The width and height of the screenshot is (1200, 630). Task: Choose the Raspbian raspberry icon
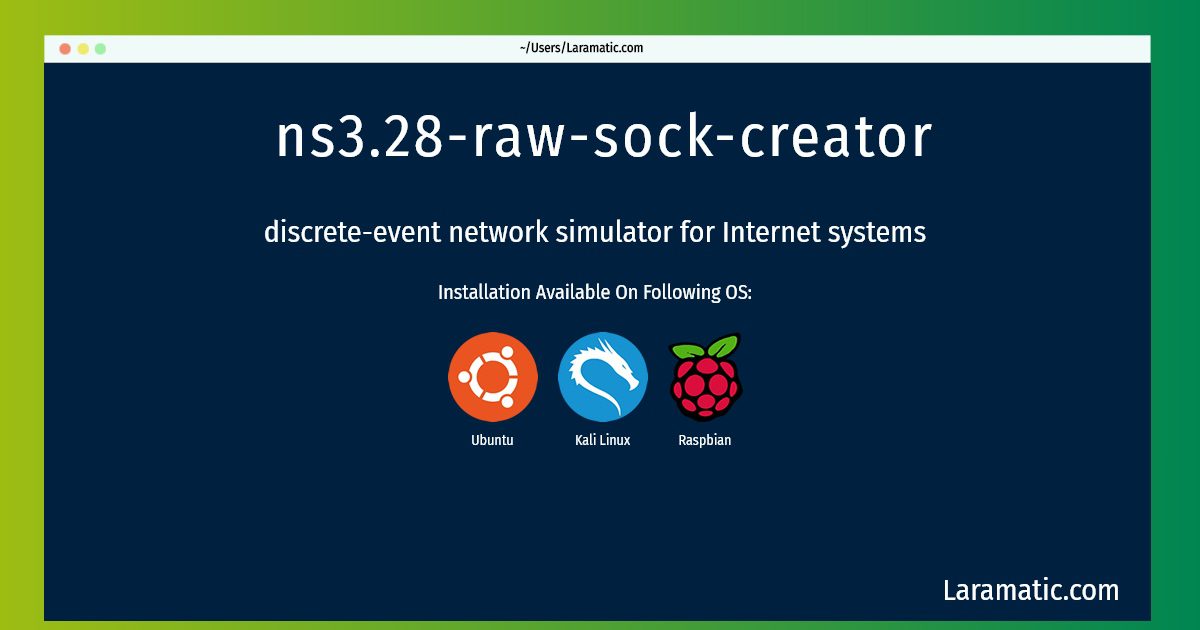click(705, 377)
